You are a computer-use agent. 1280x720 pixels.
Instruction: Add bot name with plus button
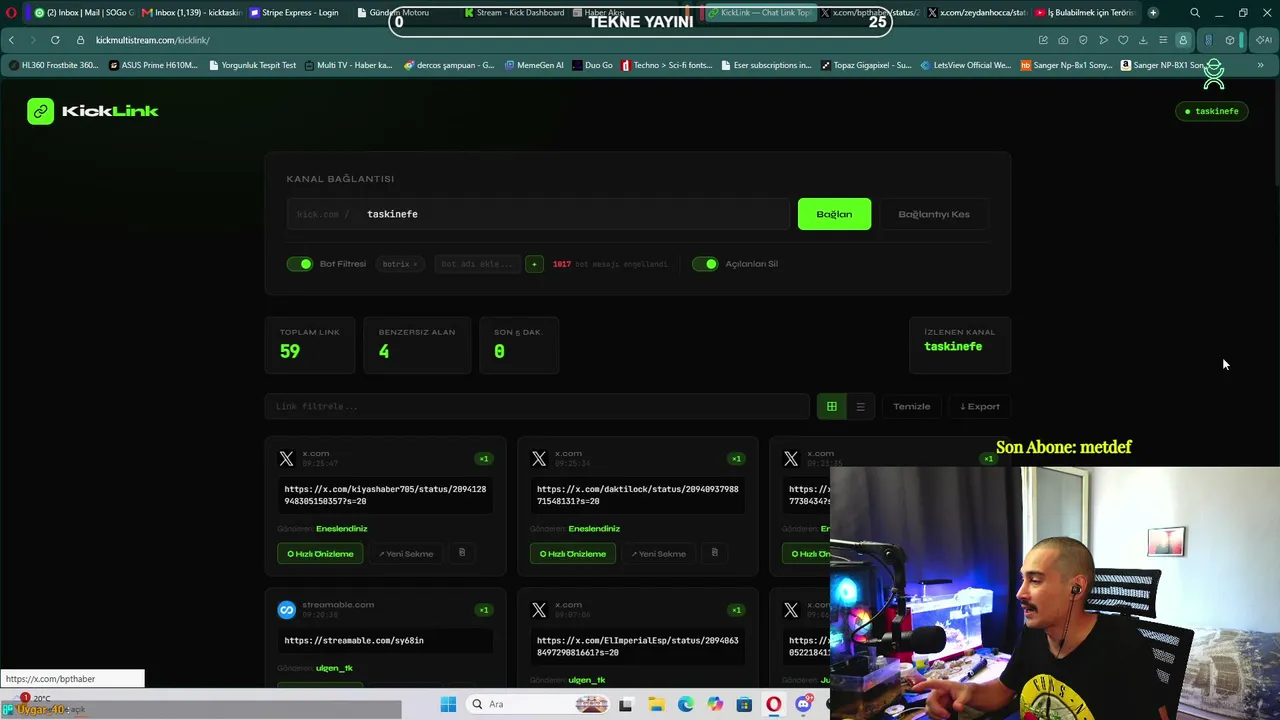pos(534,264)
